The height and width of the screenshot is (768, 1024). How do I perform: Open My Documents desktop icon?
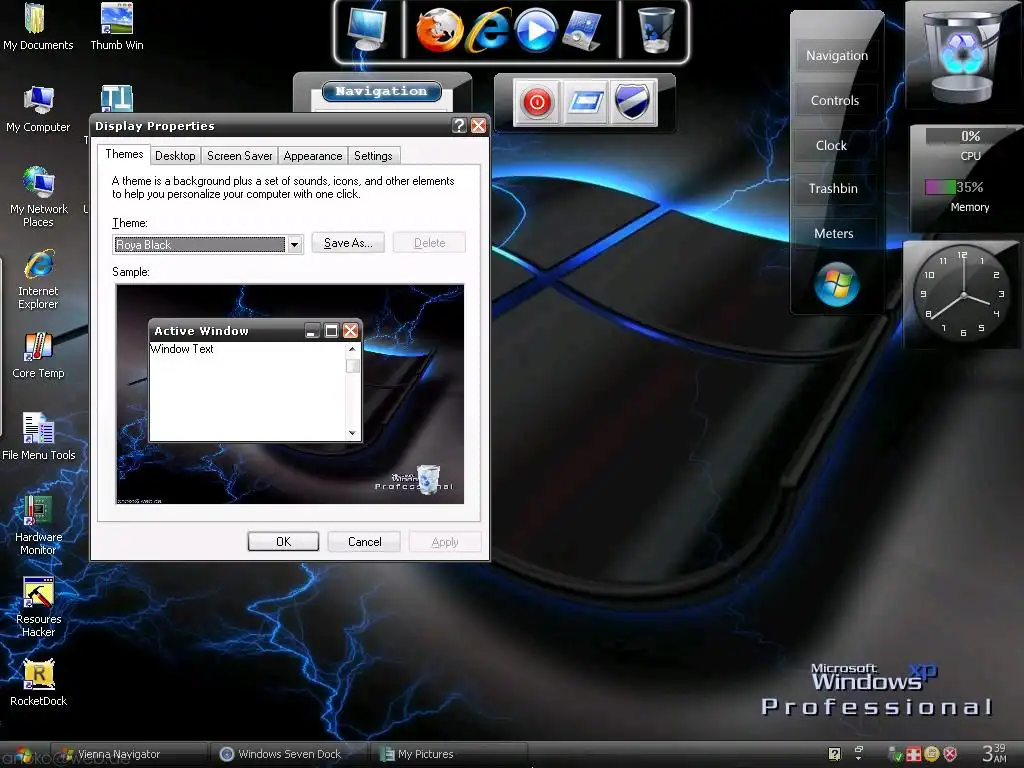37,27
